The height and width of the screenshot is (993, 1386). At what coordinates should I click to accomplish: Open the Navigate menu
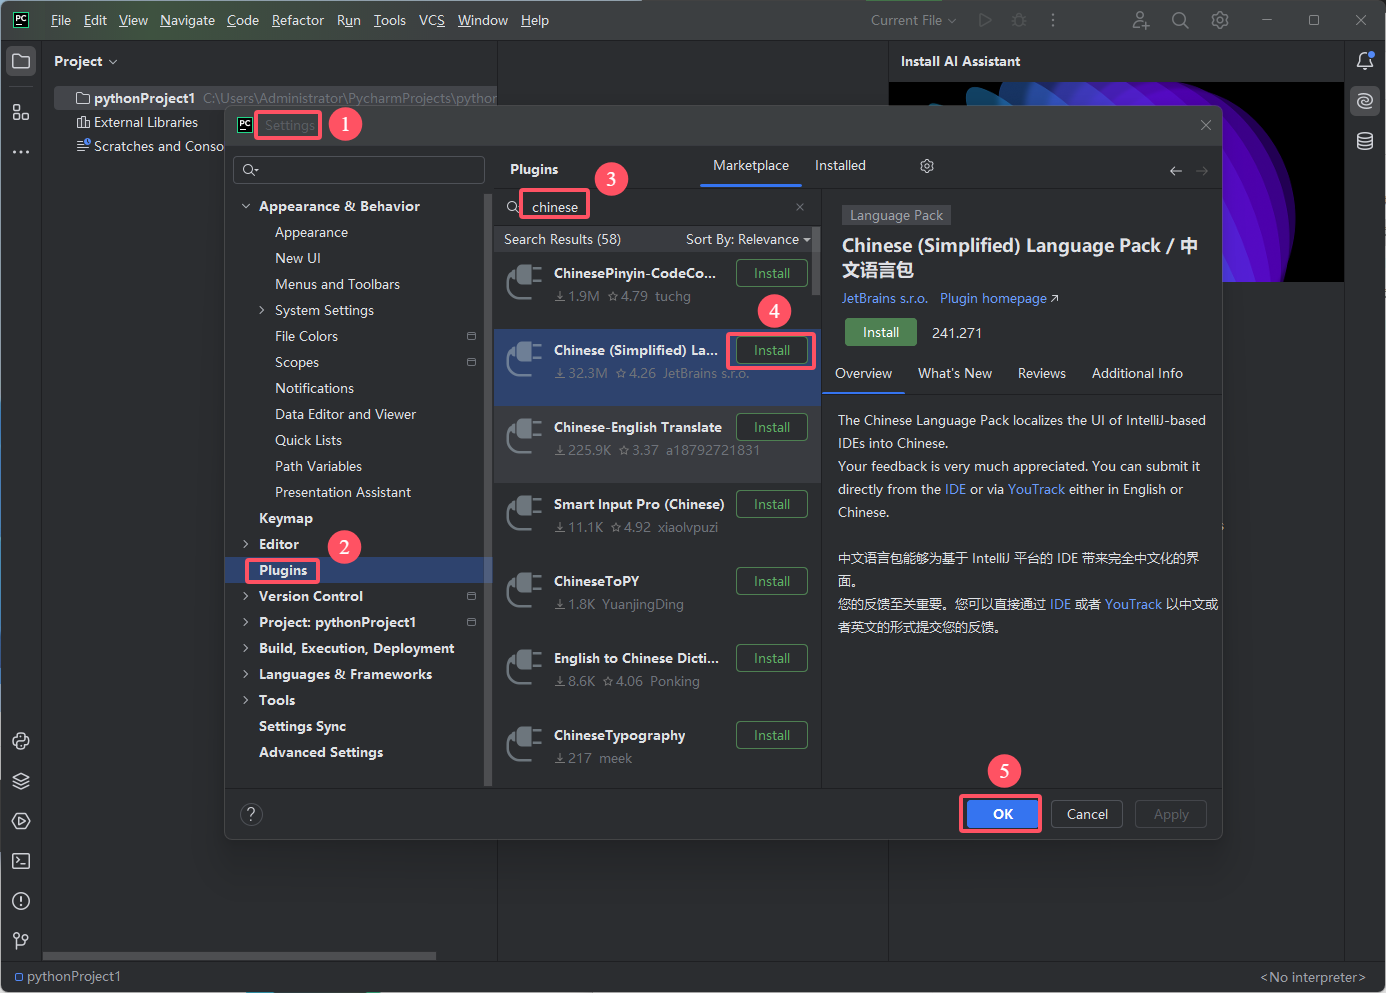pos(187,20)
